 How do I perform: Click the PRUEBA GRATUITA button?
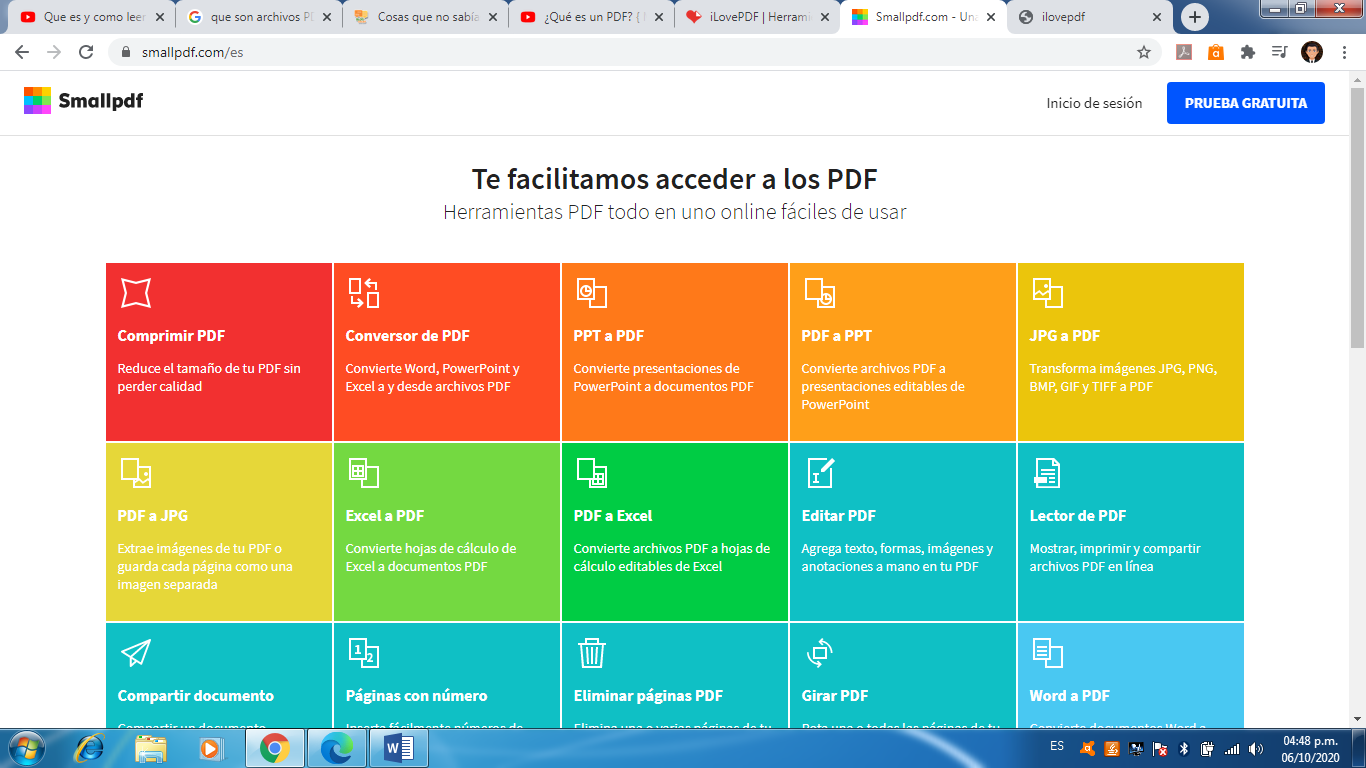pyautogui.click(x=1245, y=102)
